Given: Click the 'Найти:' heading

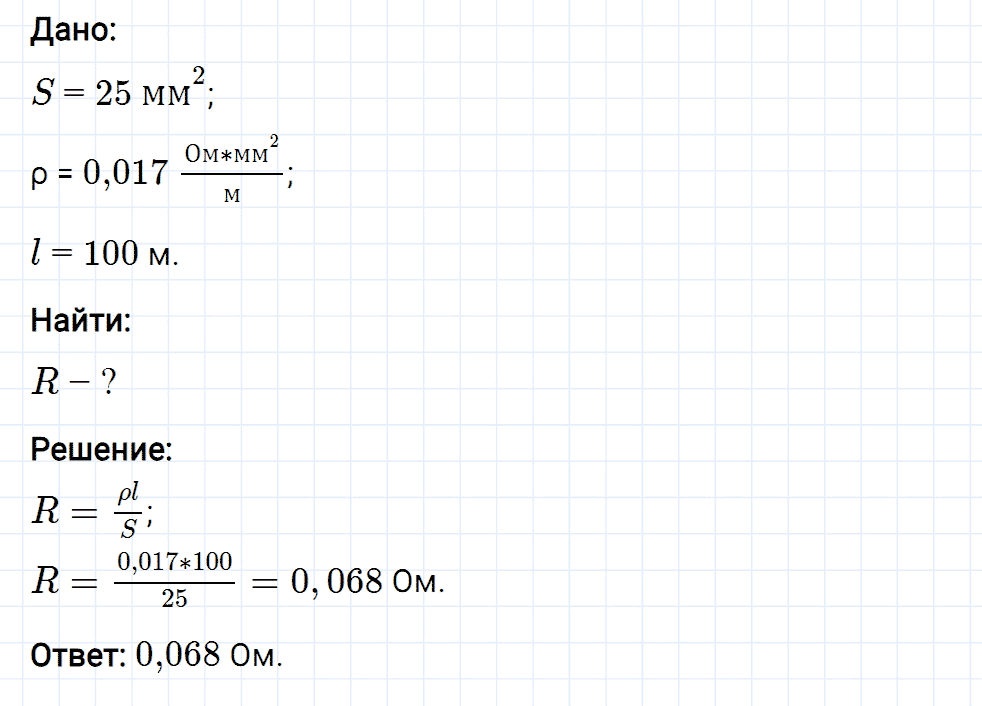Looking at the screenshot, I should [x=81, y=320].
